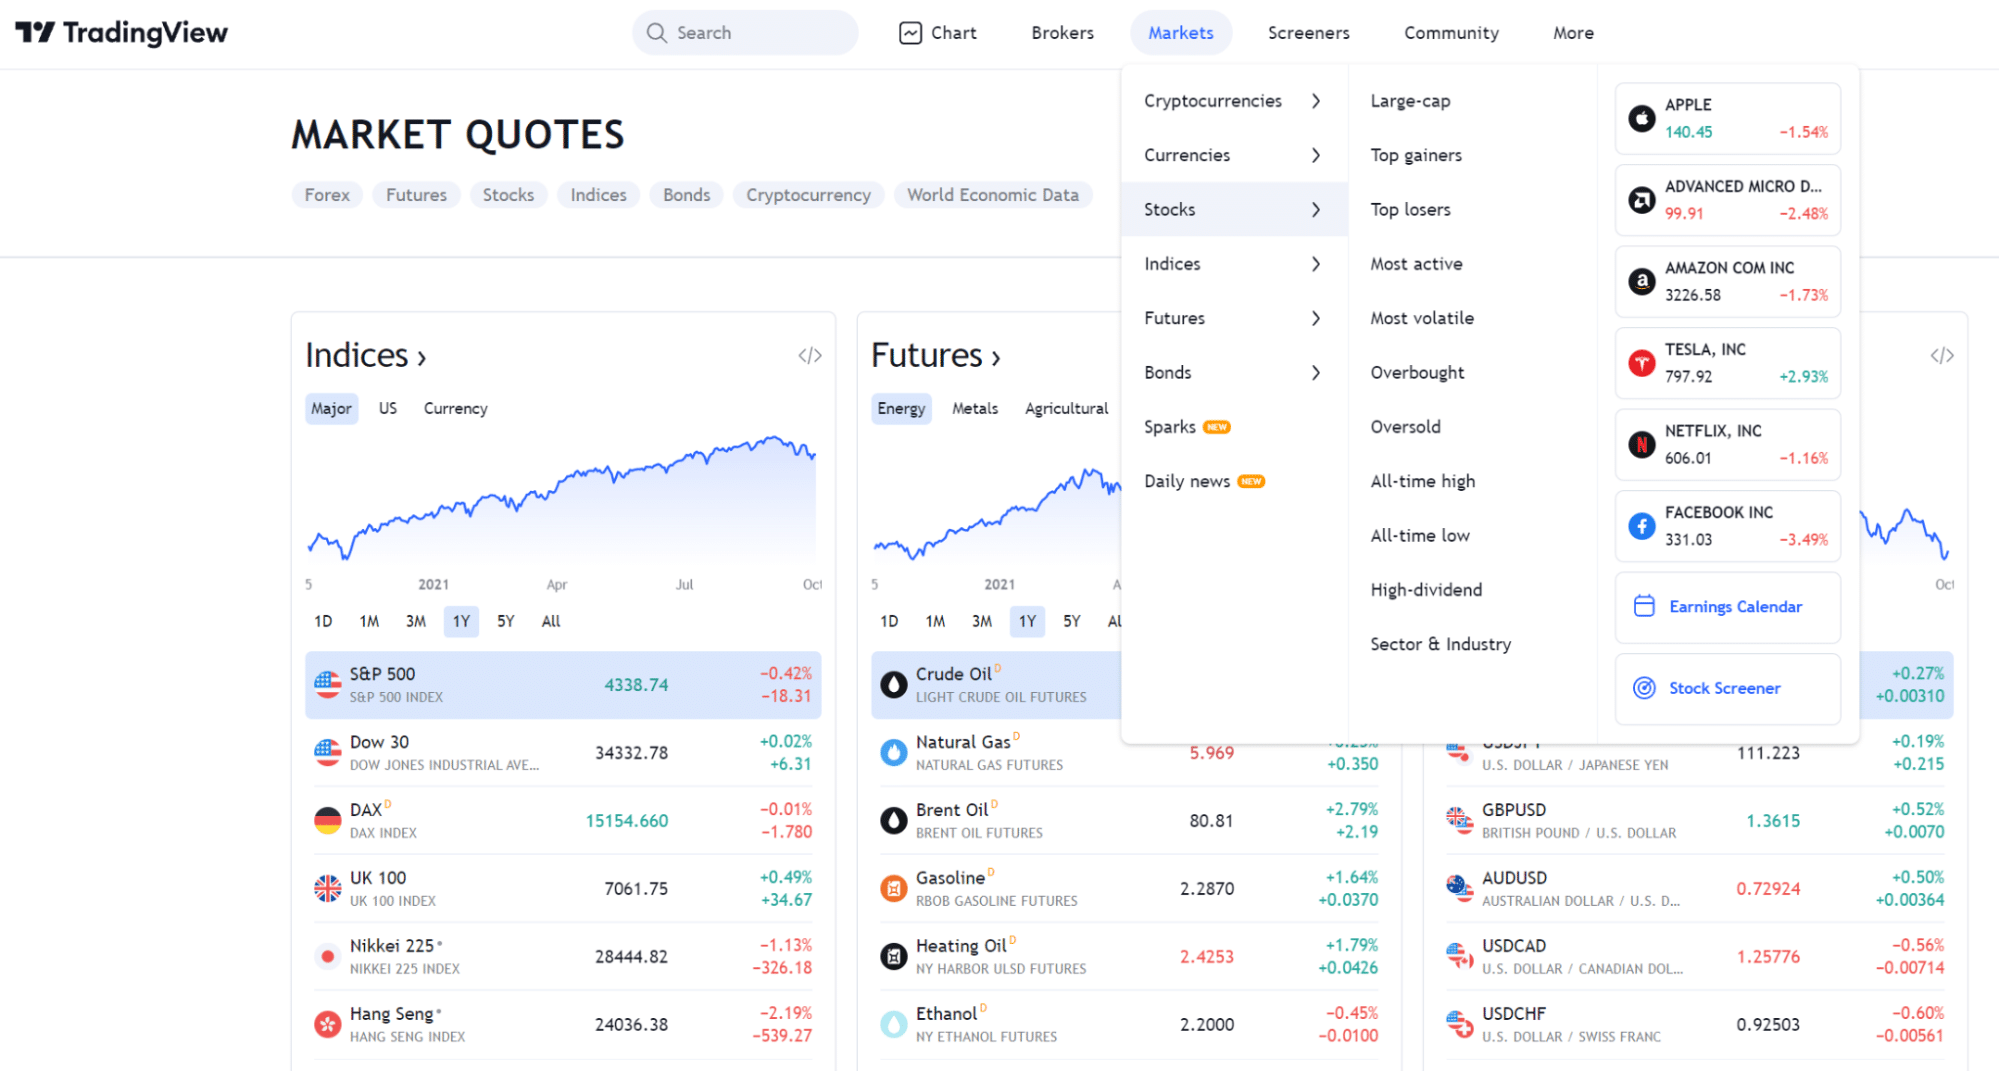Switch Indices widget to US tab
The width and height of the screenshot is (1999, 1071).
[x=388, y=408]
